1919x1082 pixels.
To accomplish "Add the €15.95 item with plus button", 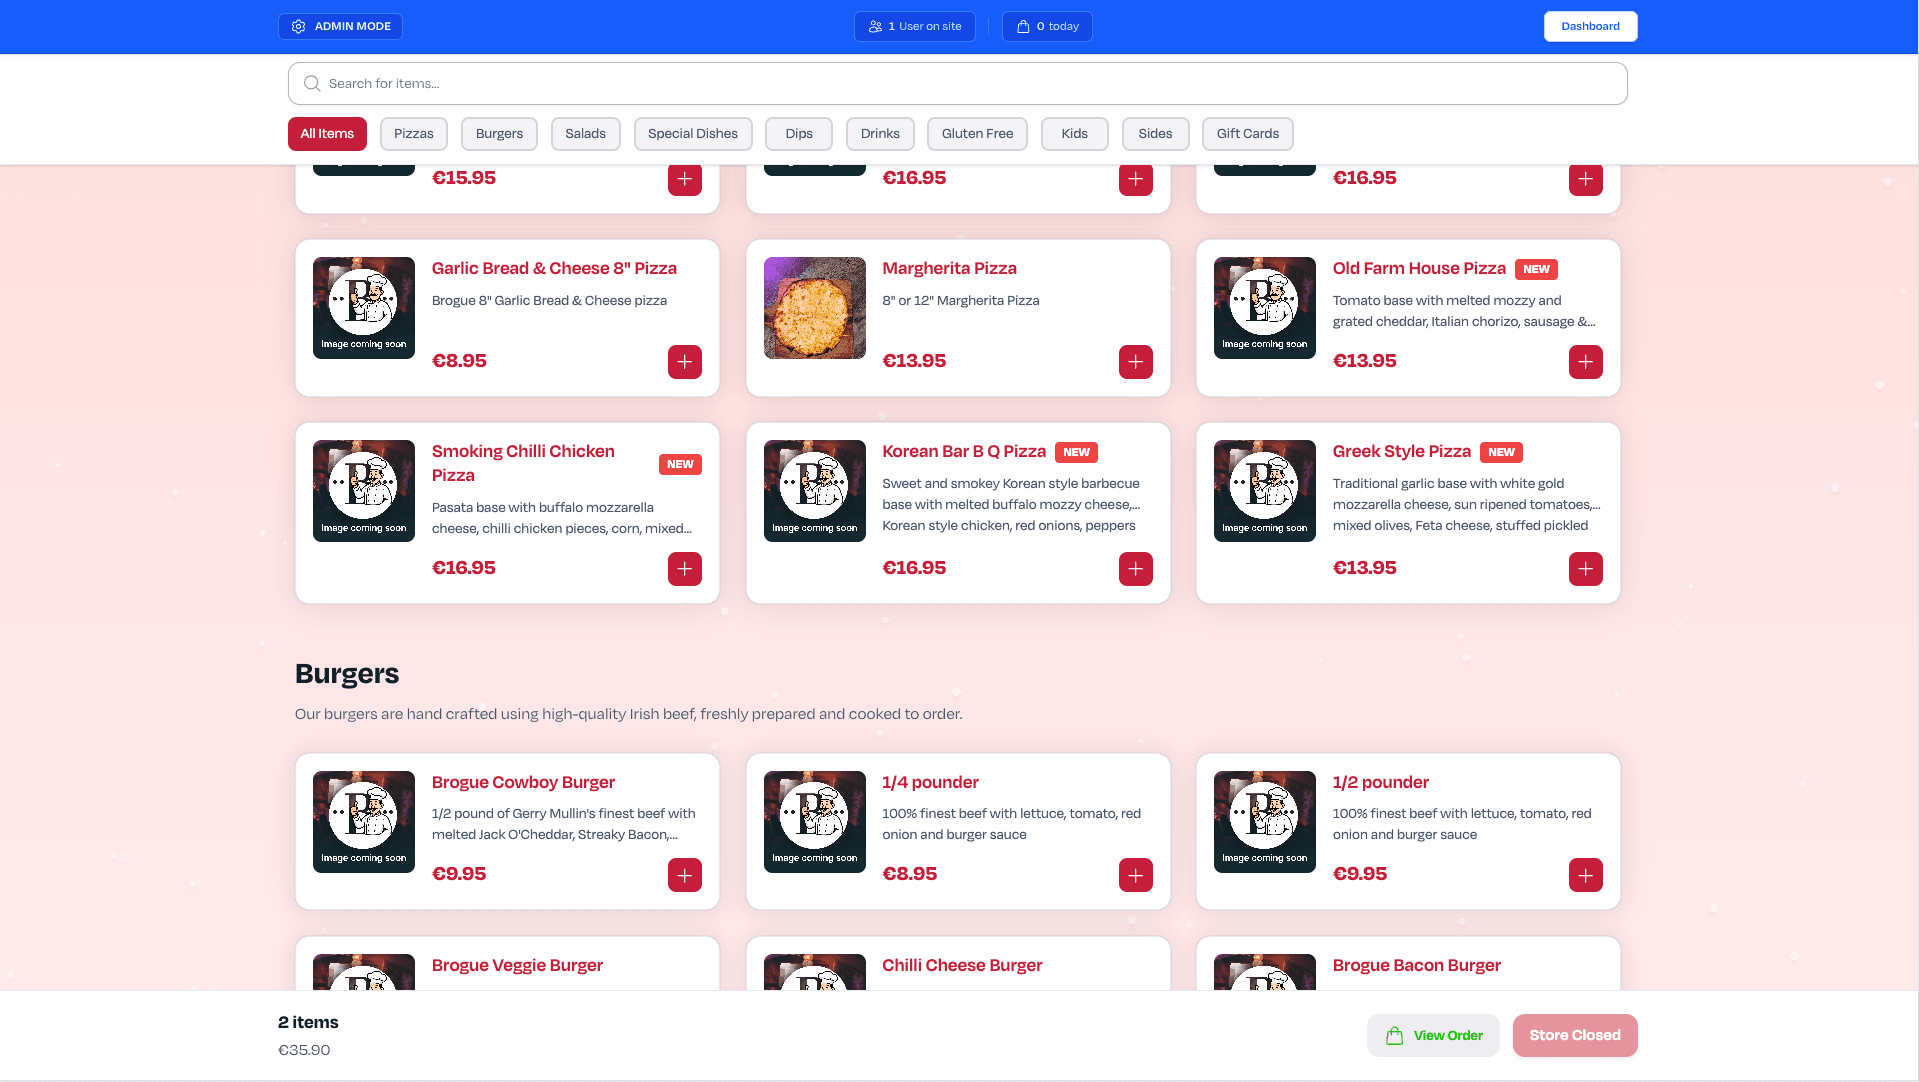I will (x=685, y=180).
